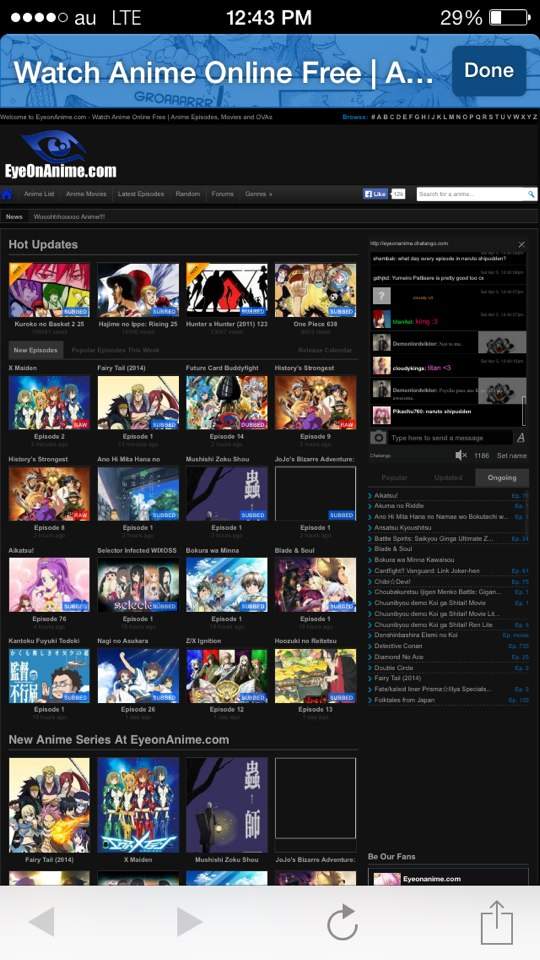
Task: Click X Maiden new series poster
Action: pyautogui.click(x=138, y=805)
